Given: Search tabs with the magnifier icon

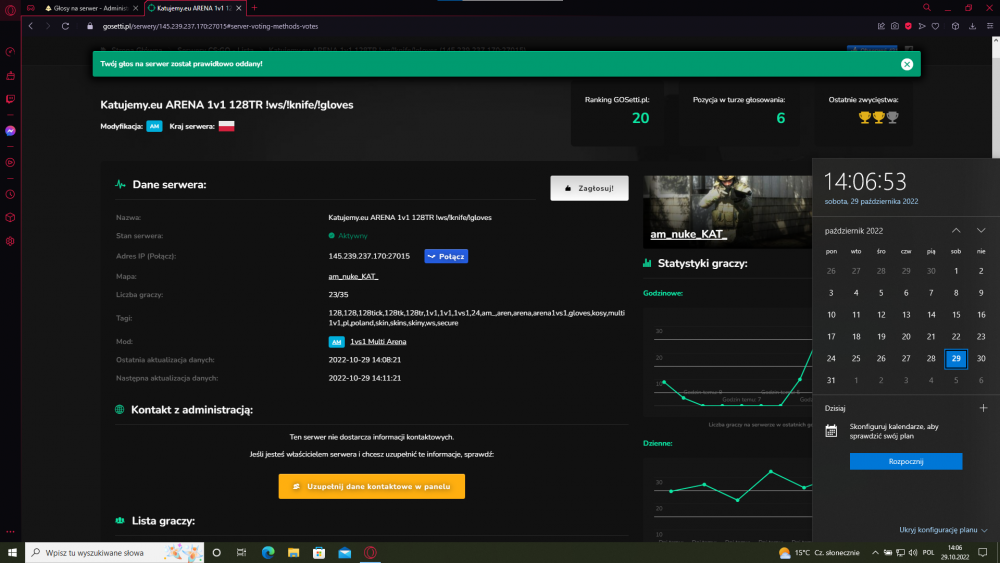Looking at the screenshot, I should pos(927,8).
